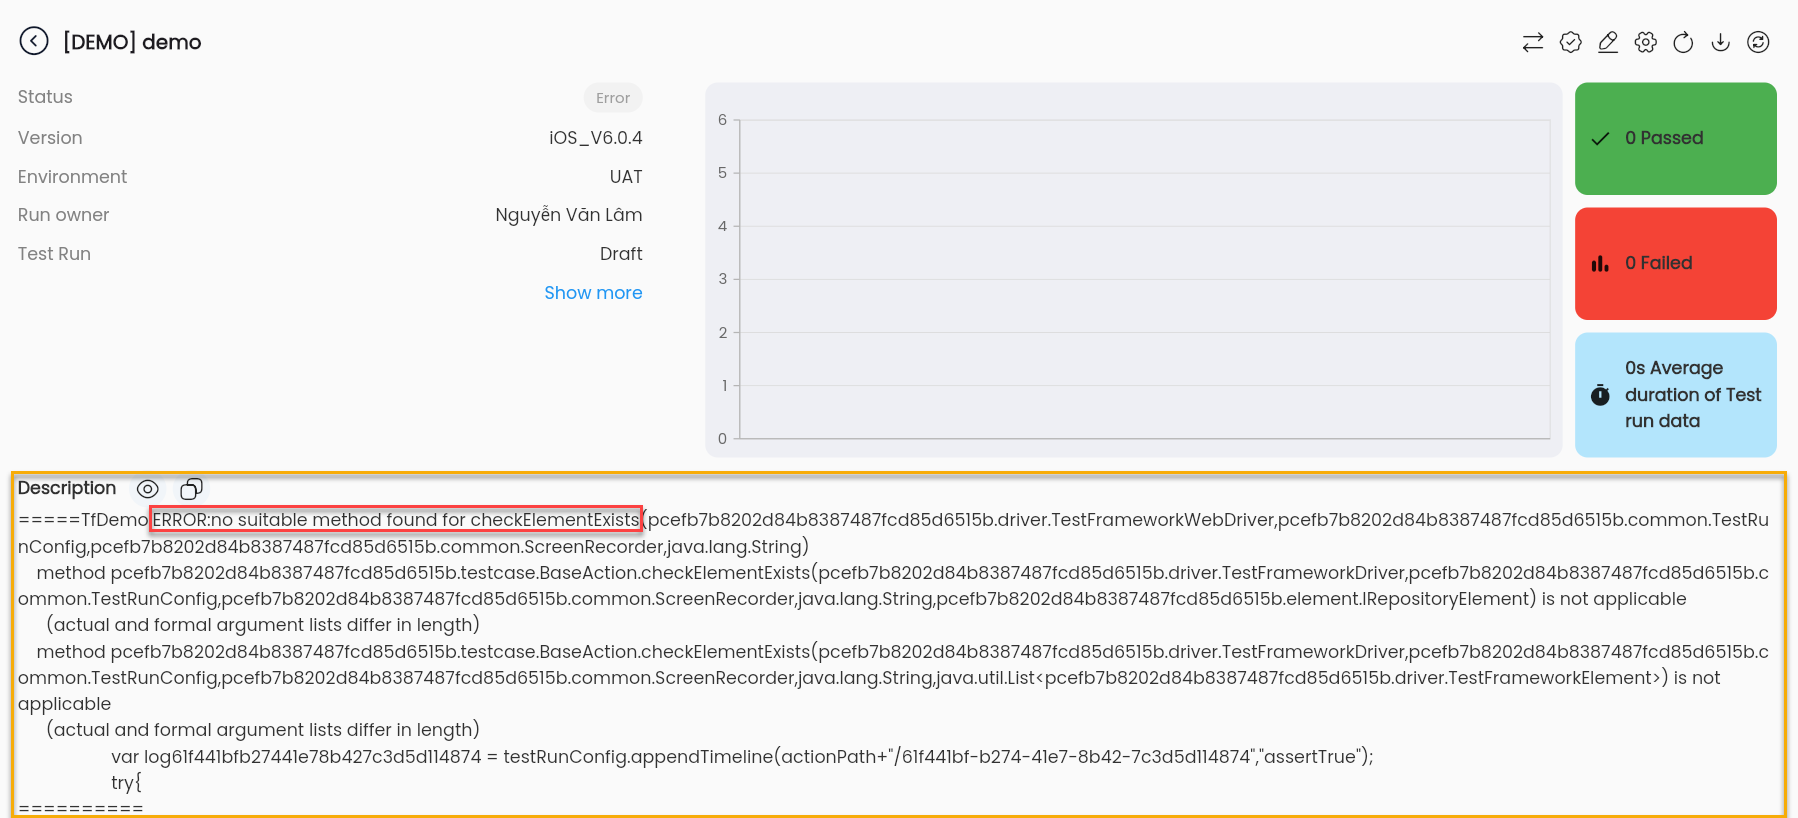Click the [DEMO] demo page title
1798x818 pixels.
(132, 42)
